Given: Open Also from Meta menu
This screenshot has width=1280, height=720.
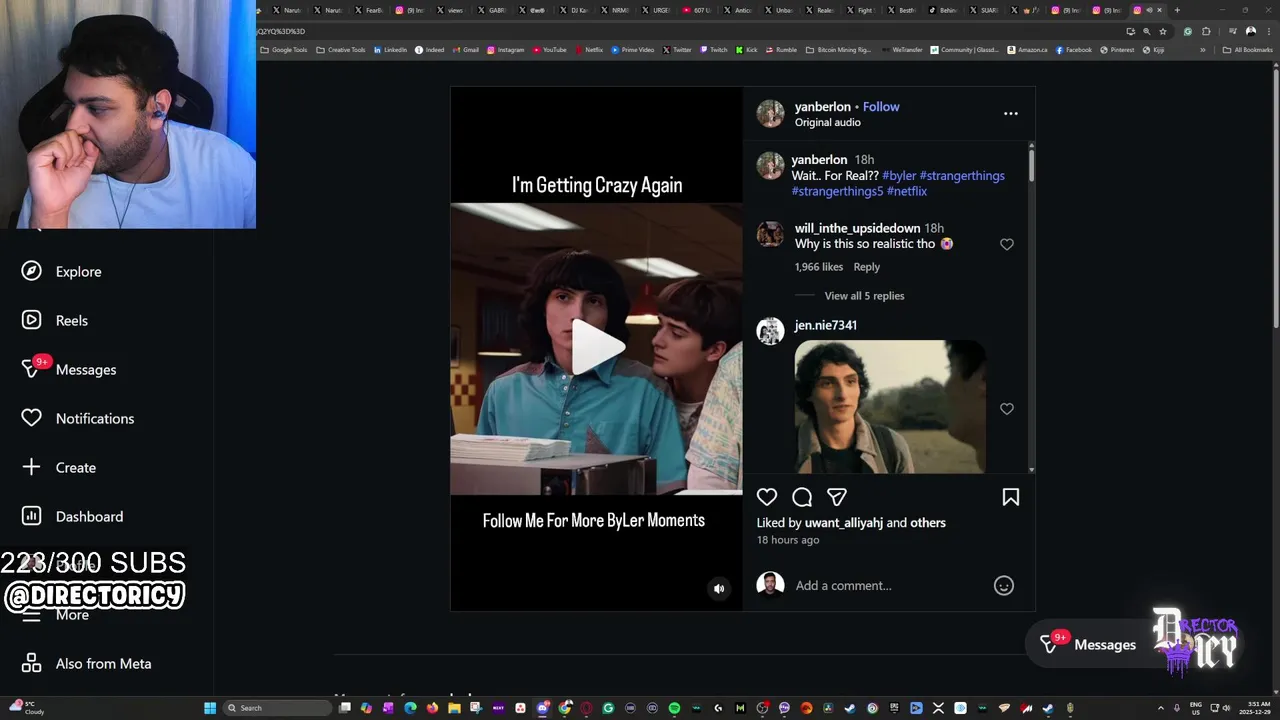Looking at the screenshot, I should (x=87, y=664).
